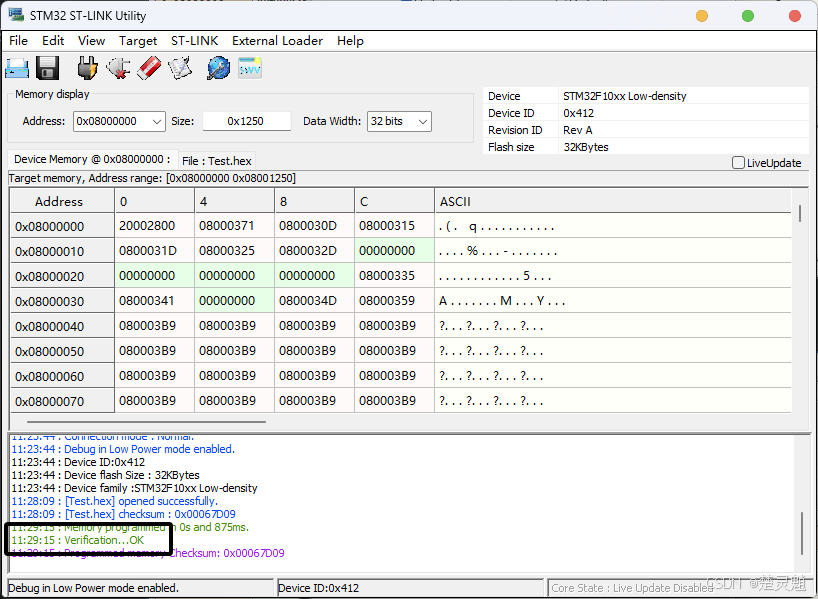Open the File menu
This screenshot has width=818, height=599.
click(19, 41)
